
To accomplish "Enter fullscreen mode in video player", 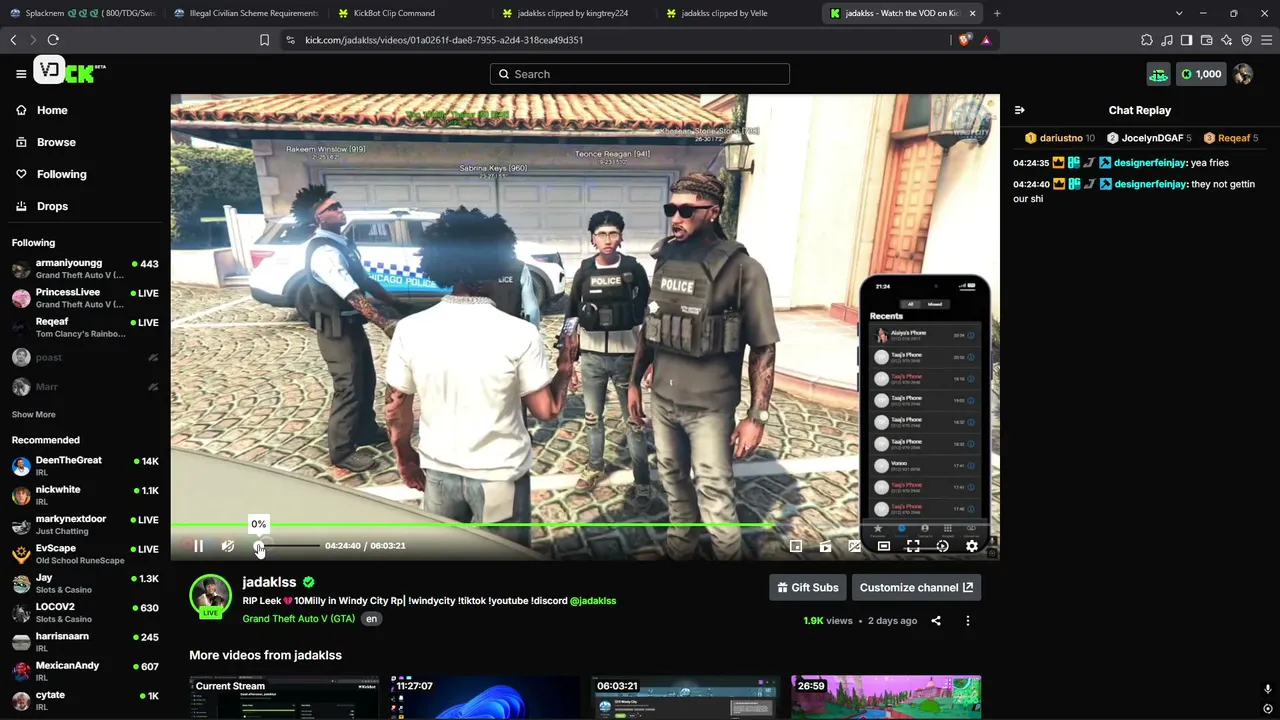I will click(x=913, y=546).
